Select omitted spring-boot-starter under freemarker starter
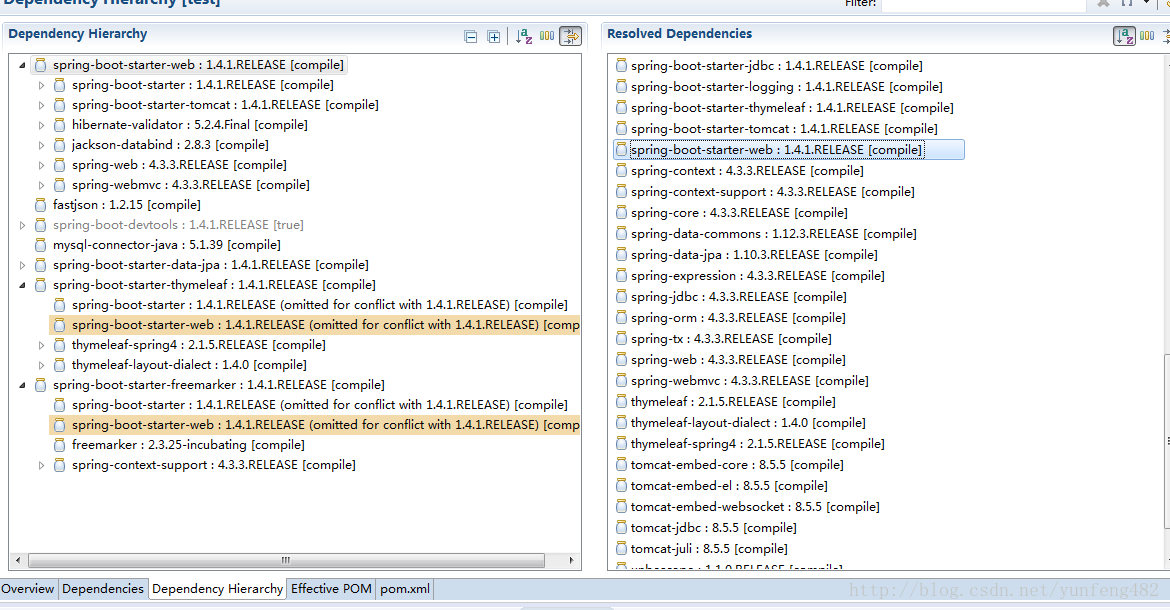The width and height of the screenshot is (1170, 610). click(319, 405)
